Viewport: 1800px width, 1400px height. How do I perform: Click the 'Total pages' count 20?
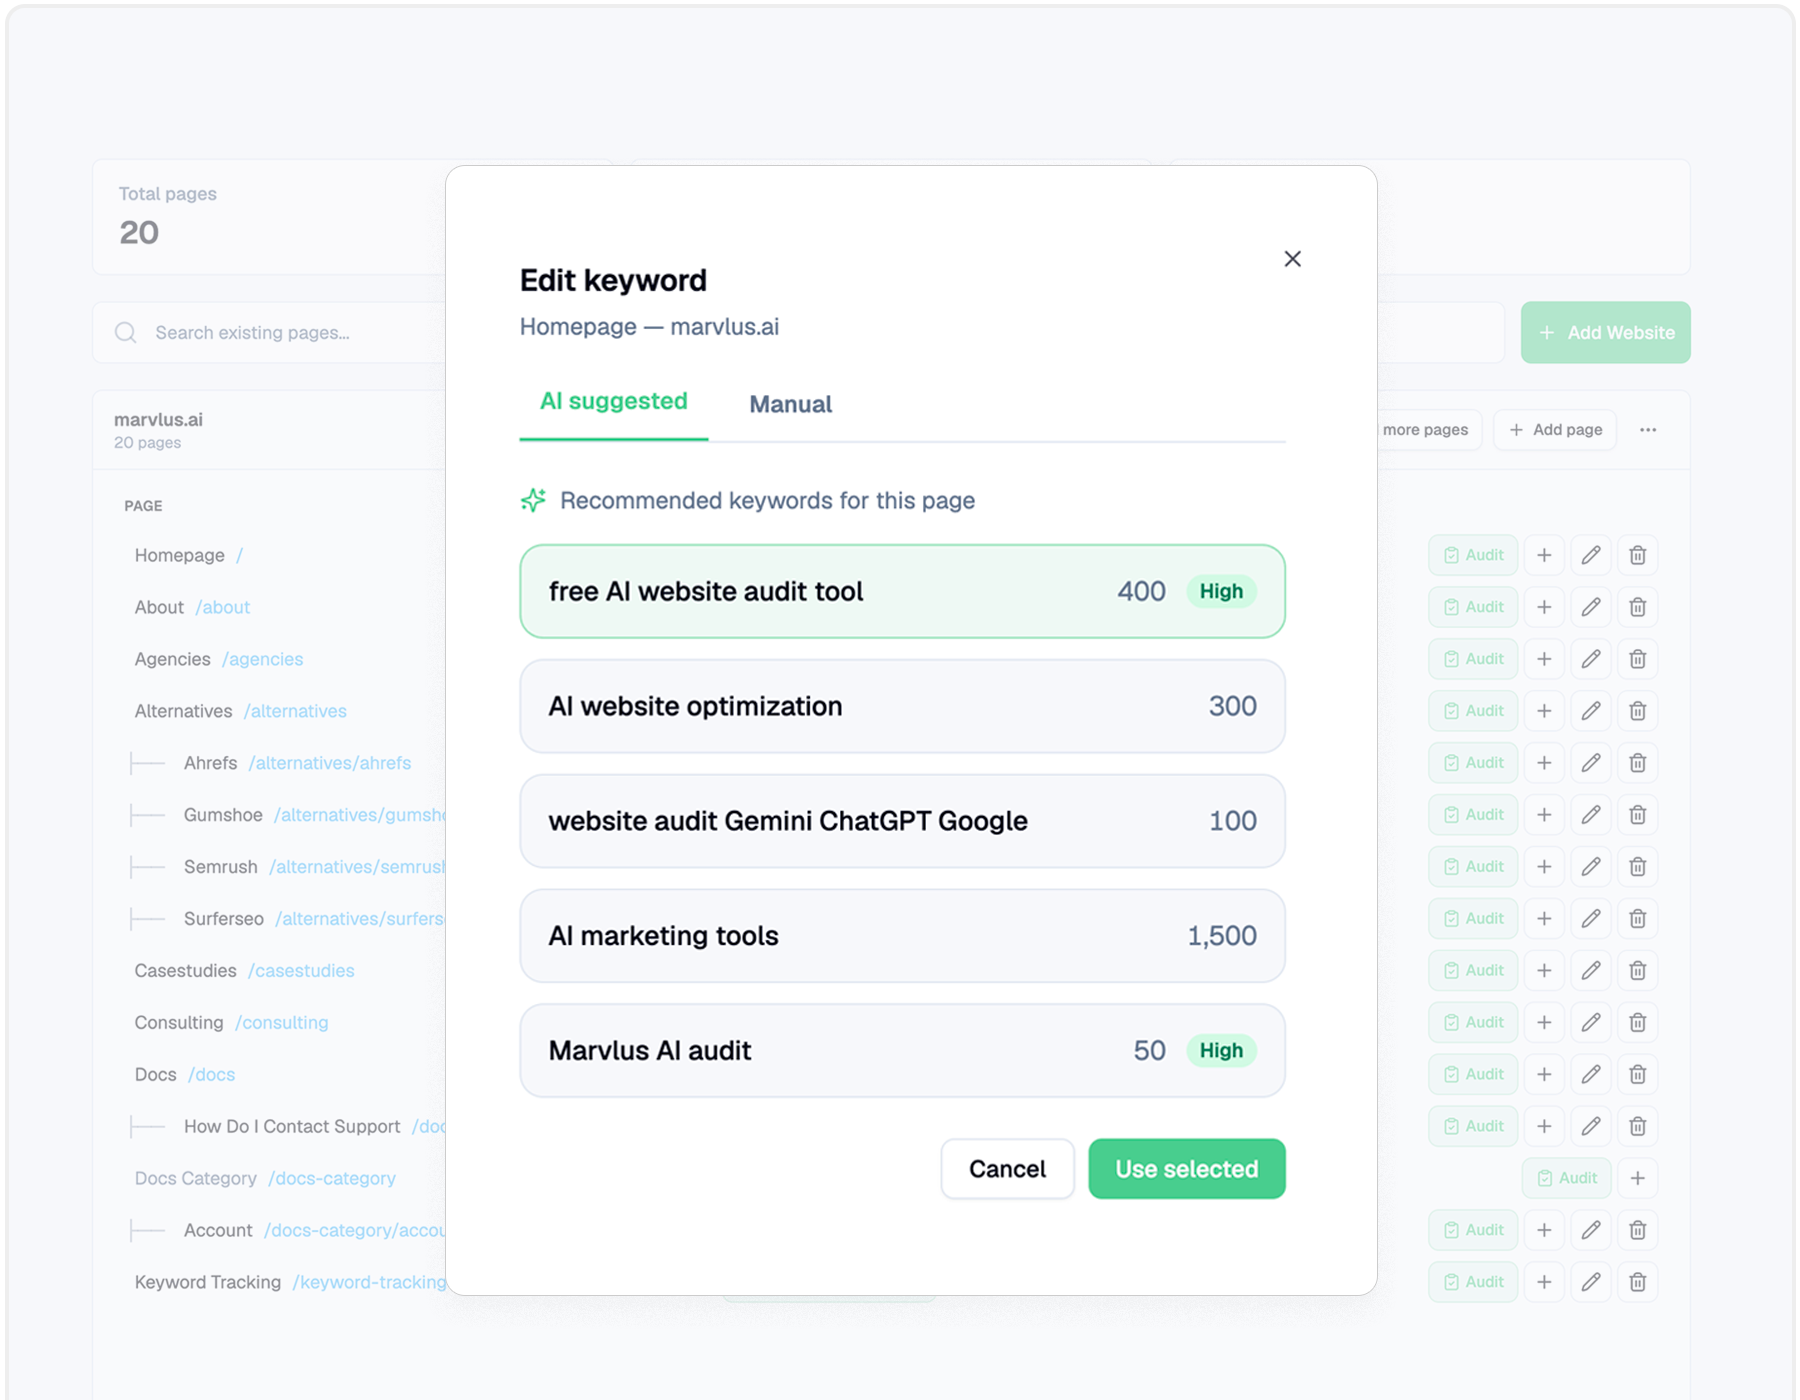pyautogui.click(x=139, y=232)
